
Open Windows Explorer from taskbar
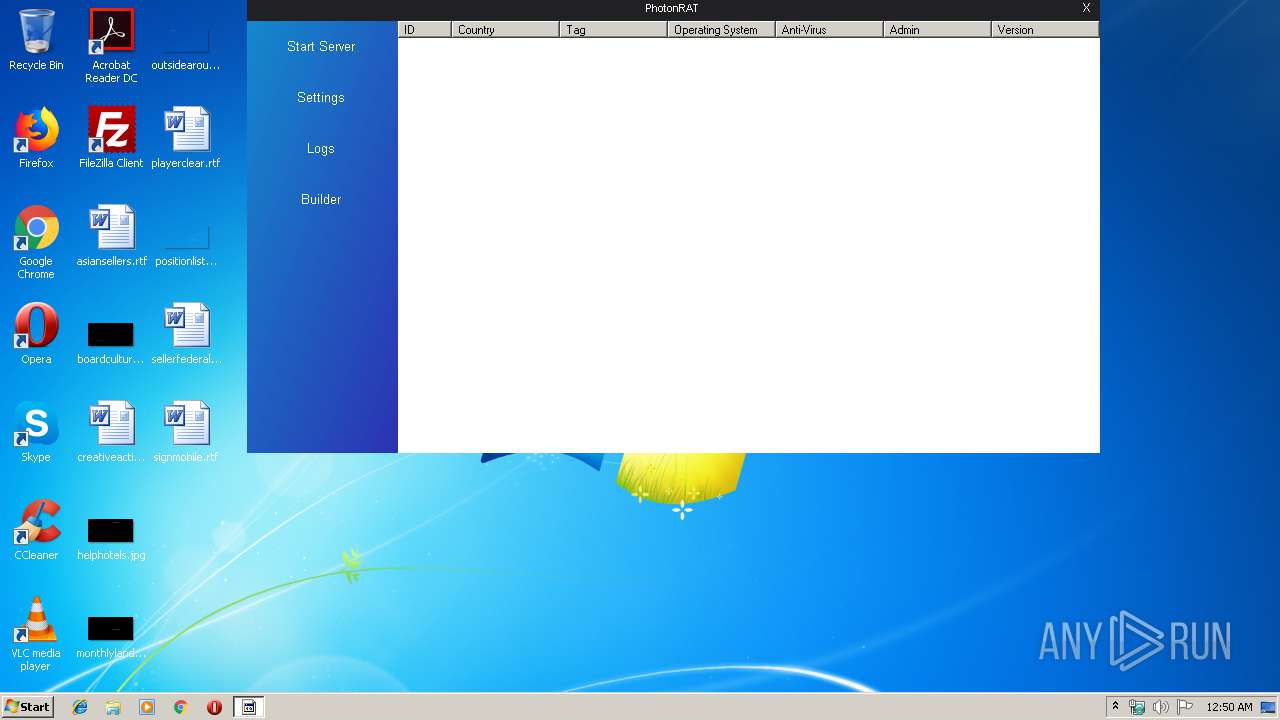(x=113, y=707)
